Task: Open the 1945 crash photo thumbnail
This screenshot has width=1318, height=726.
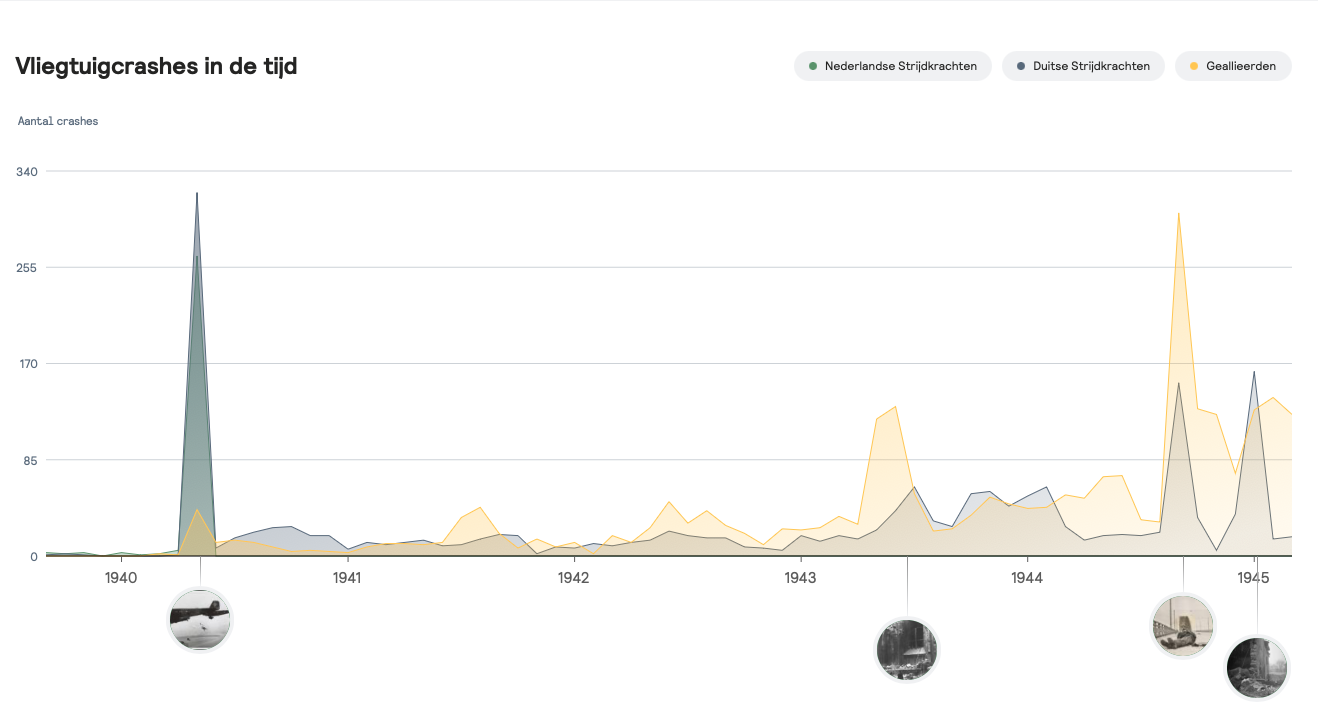Action: pyautogui.click(x=1257, y=668)
